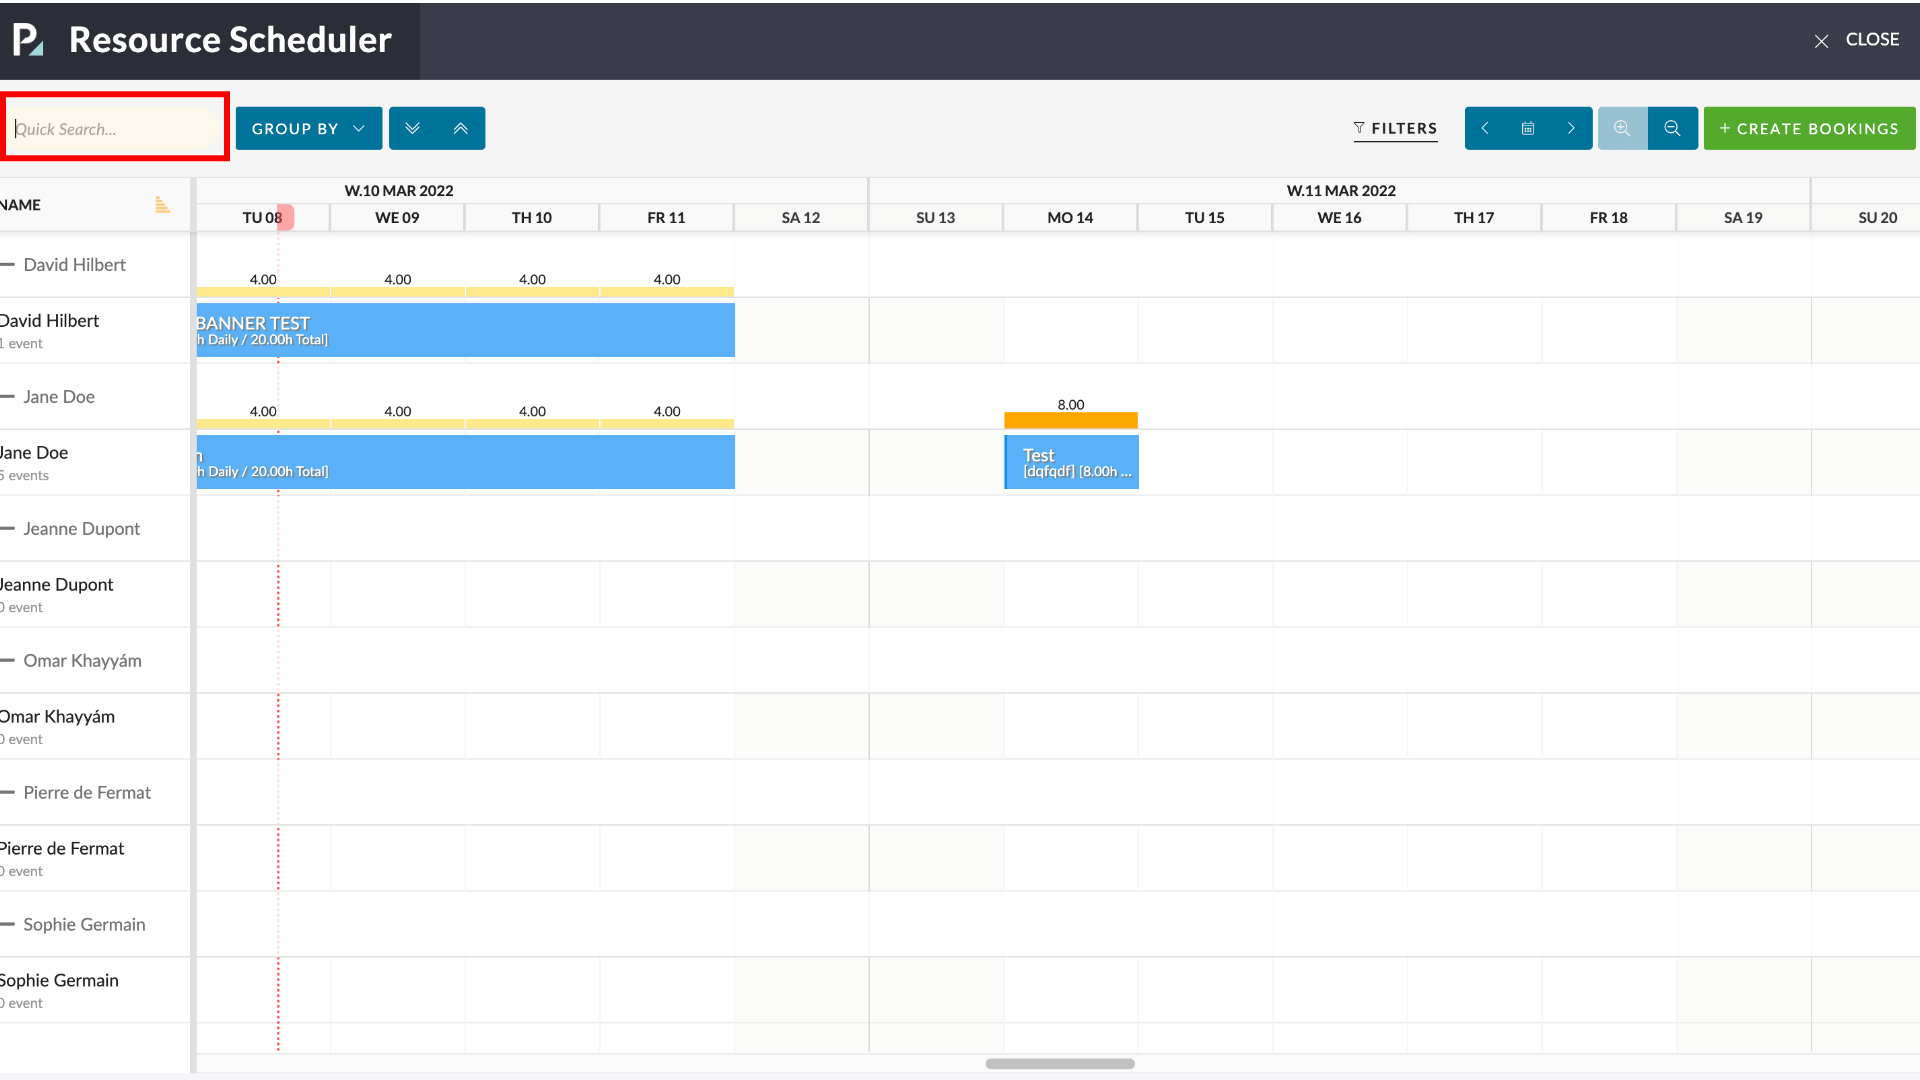
Task: Open the Group By dropdown
Action: [x=309, y=128]
